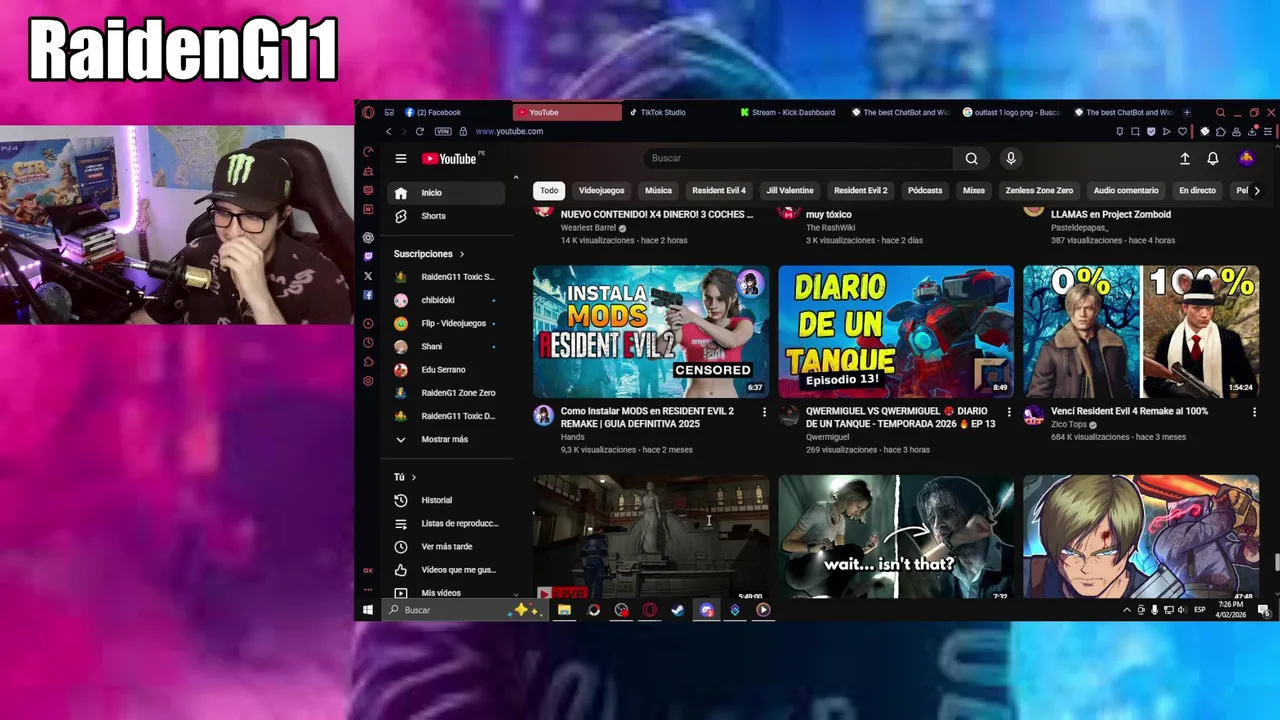Select the Música filter chip
Viewport: 1280px width, 720px height.
click(658, 190)
